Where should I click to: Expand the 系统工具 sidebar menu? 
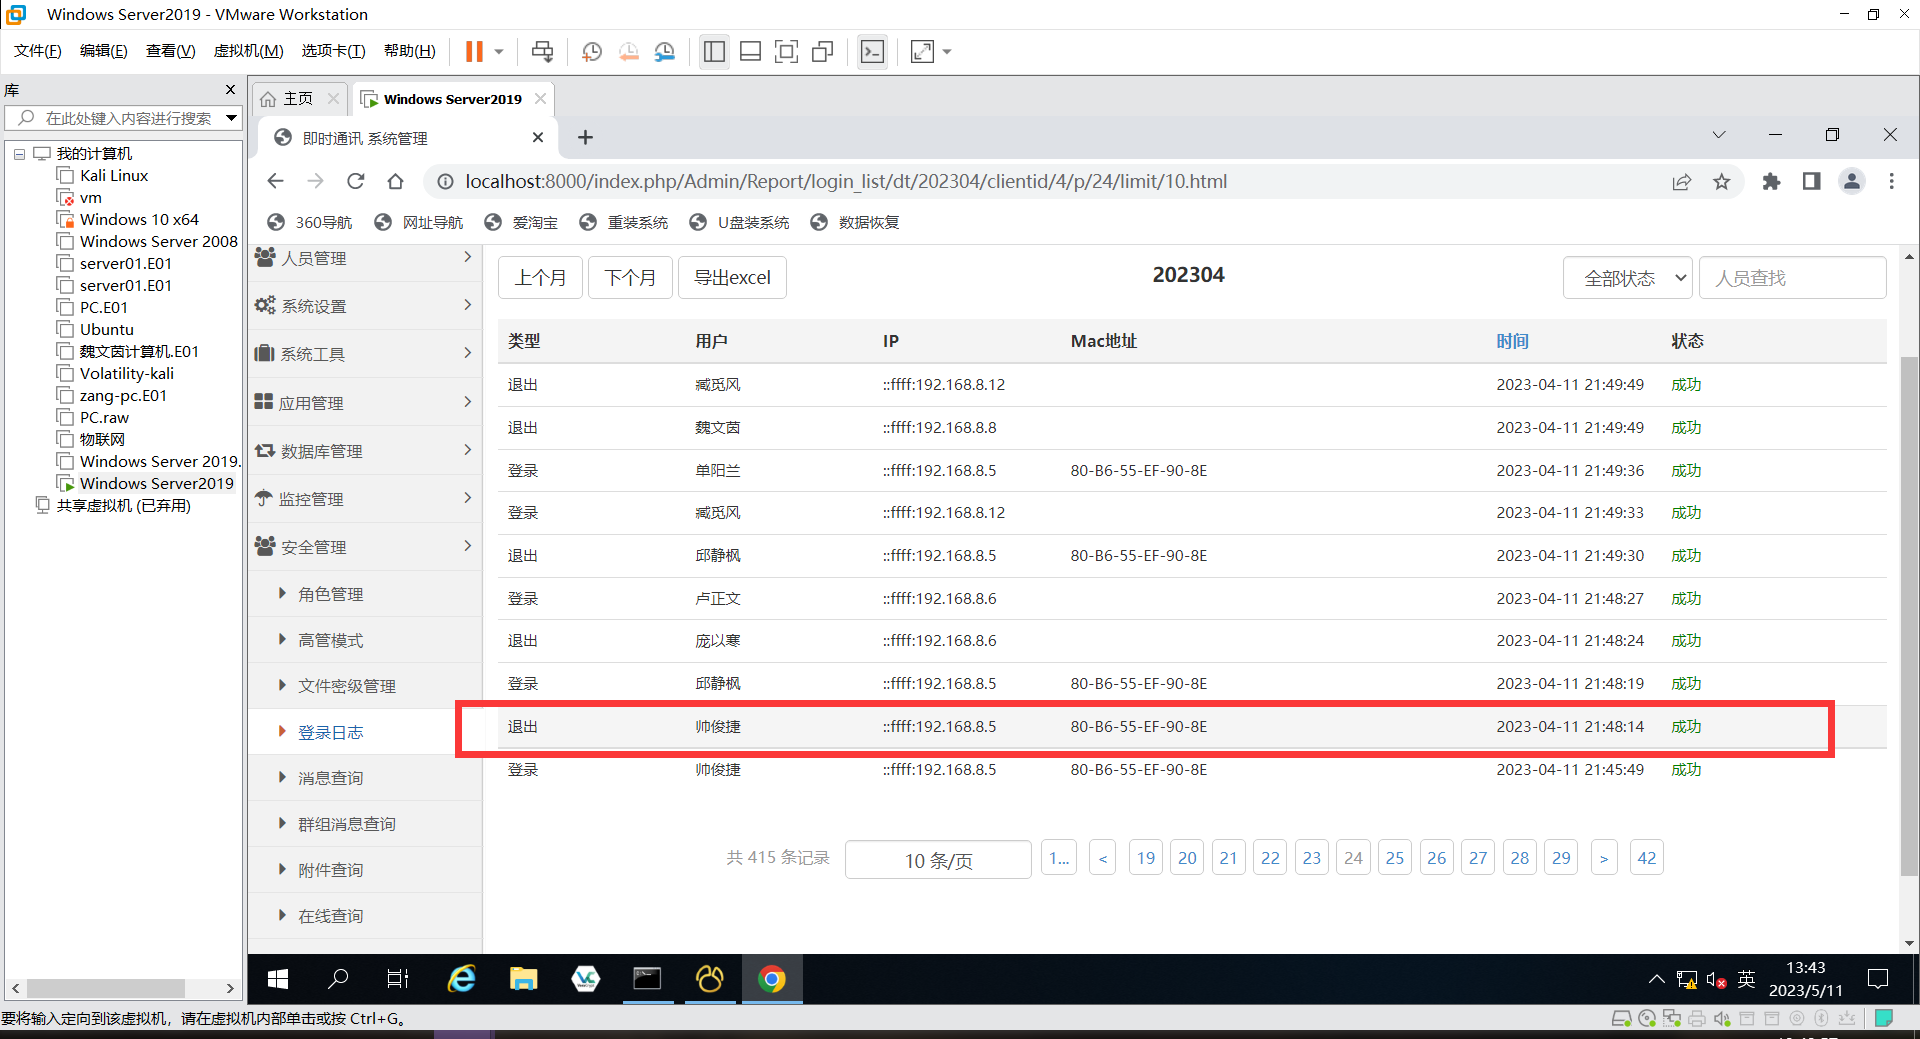point(365,354)
